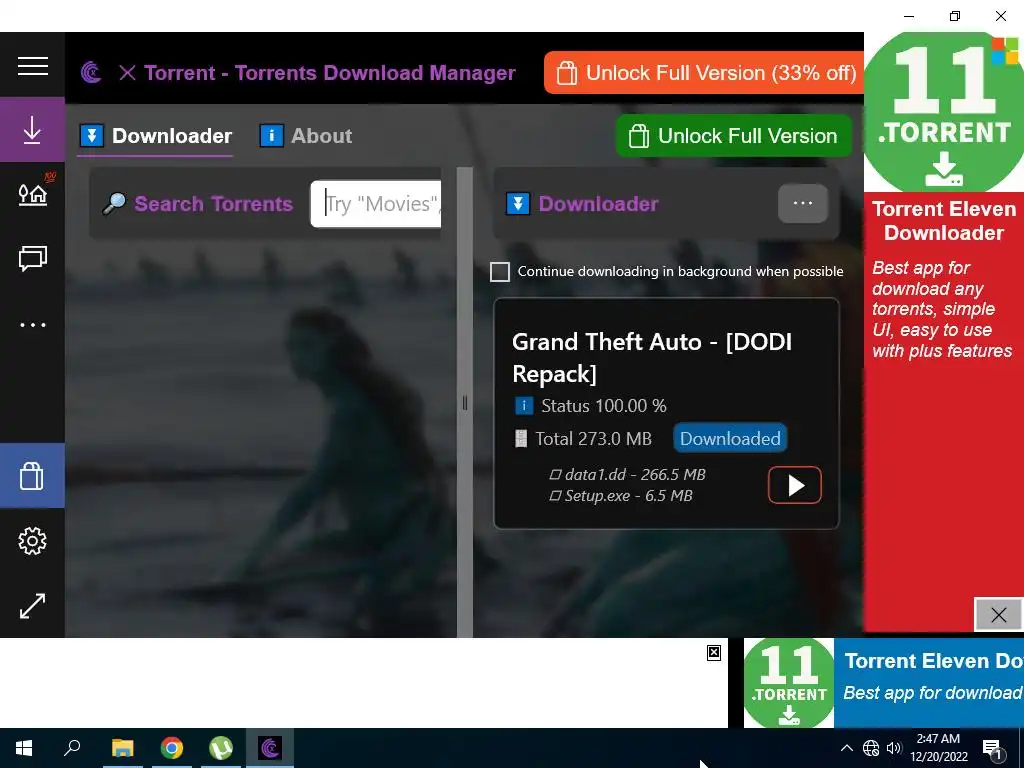This screenshot has width=1024, height=768.
Task: Click the Search Torrents magnifier icon
Action: click(x=114, y=204)
